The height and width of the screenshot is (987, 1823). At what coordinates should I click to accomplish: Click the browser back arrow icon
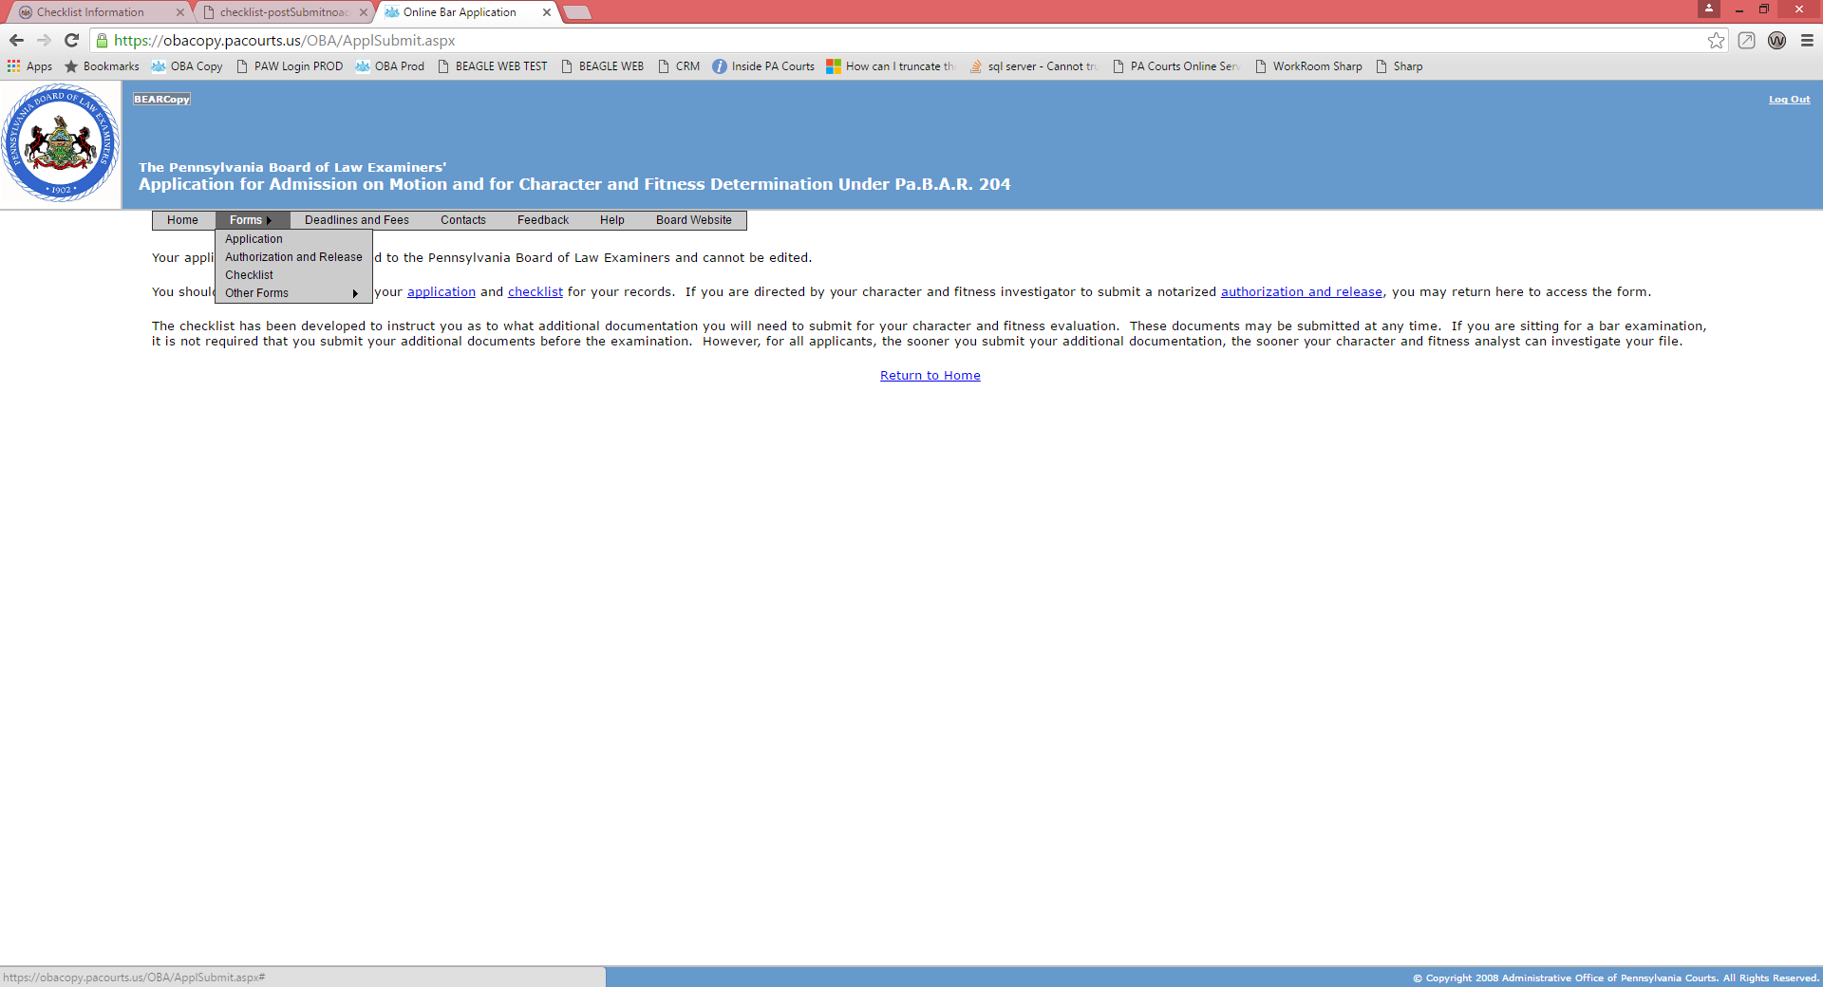[16, 40]
